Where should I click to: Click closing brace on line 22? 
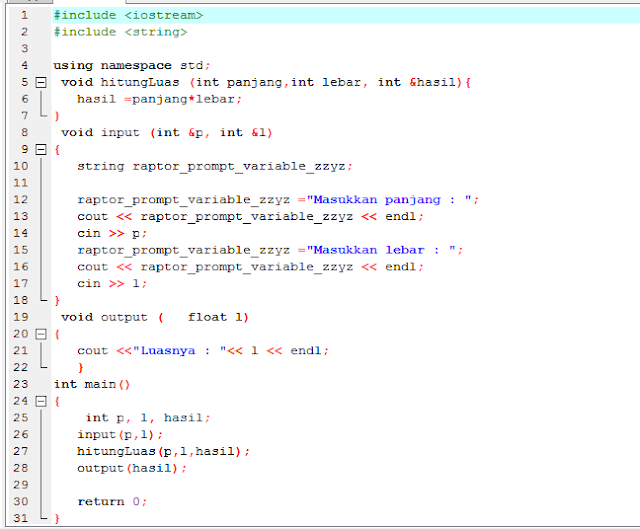coord(81,367)
